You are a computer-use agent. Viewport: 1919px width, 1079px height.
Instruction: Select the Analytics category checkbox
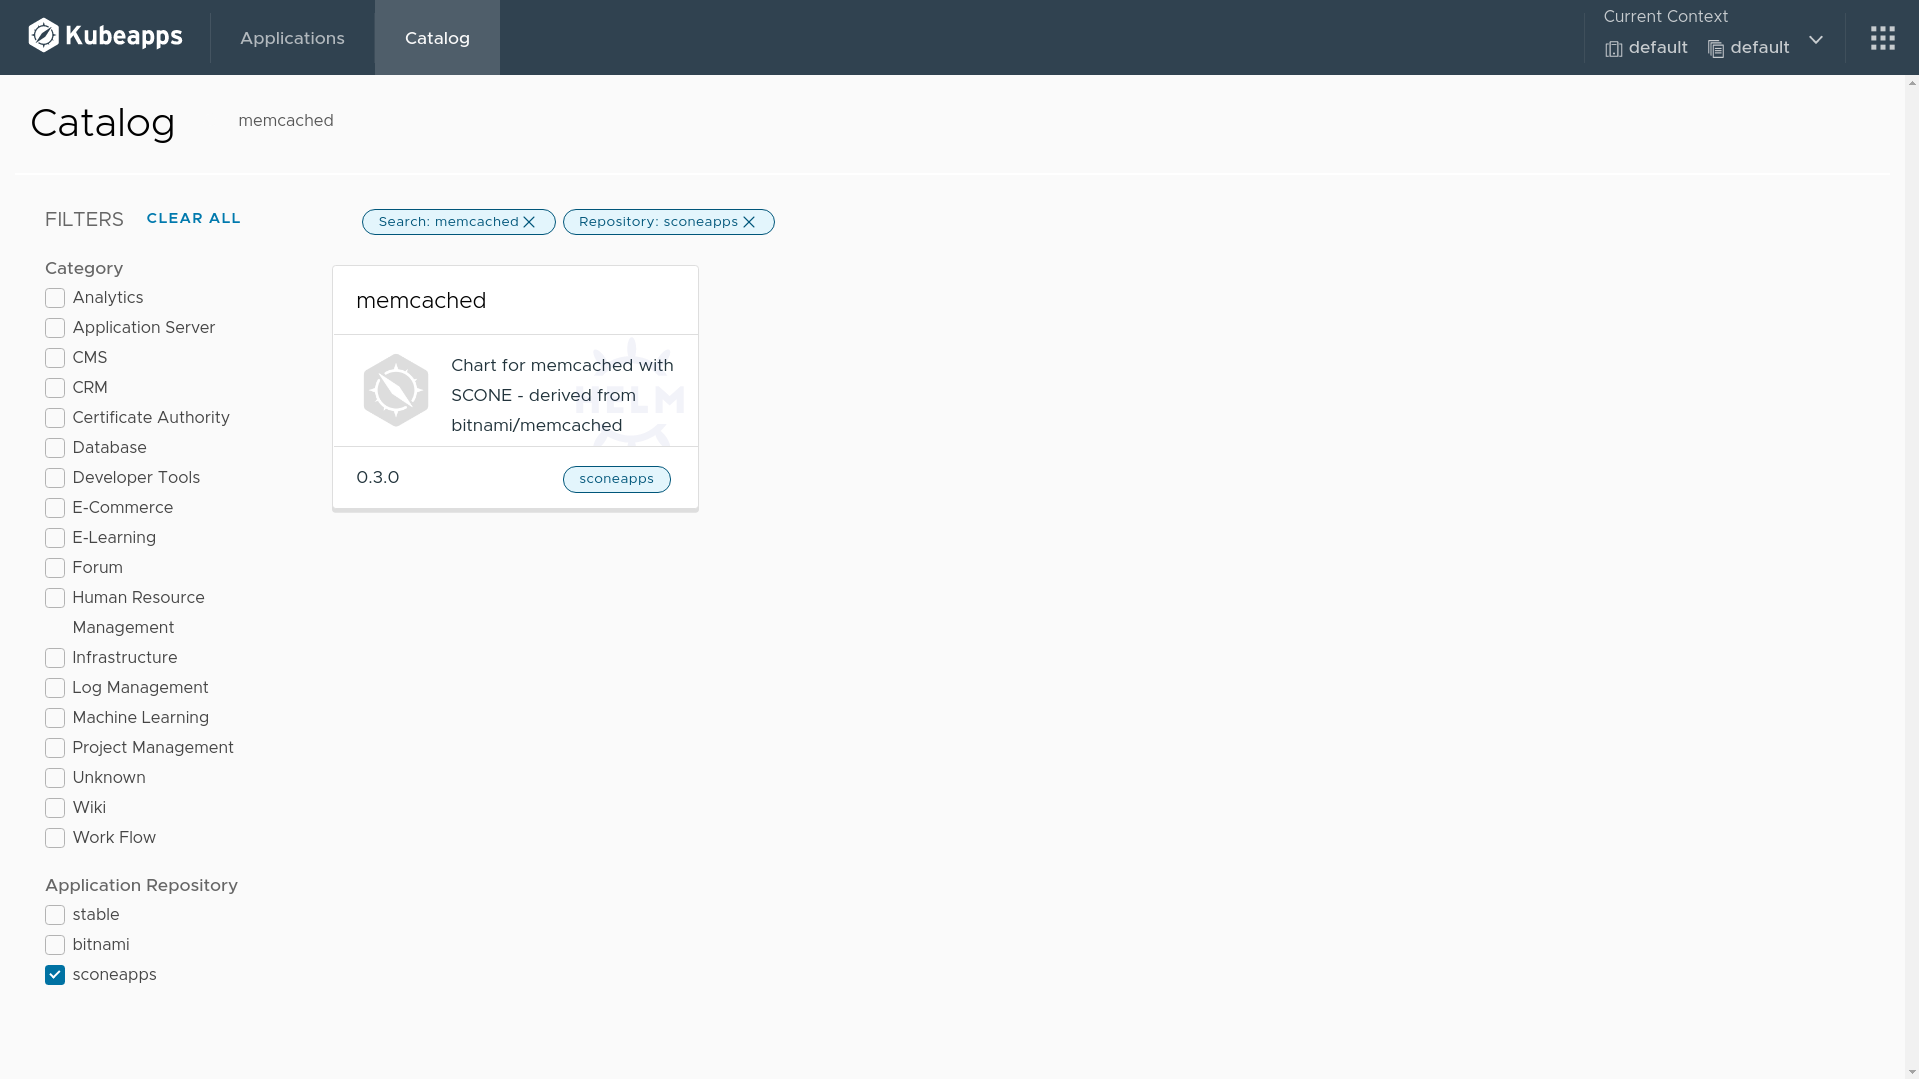(x=55, y=298)
